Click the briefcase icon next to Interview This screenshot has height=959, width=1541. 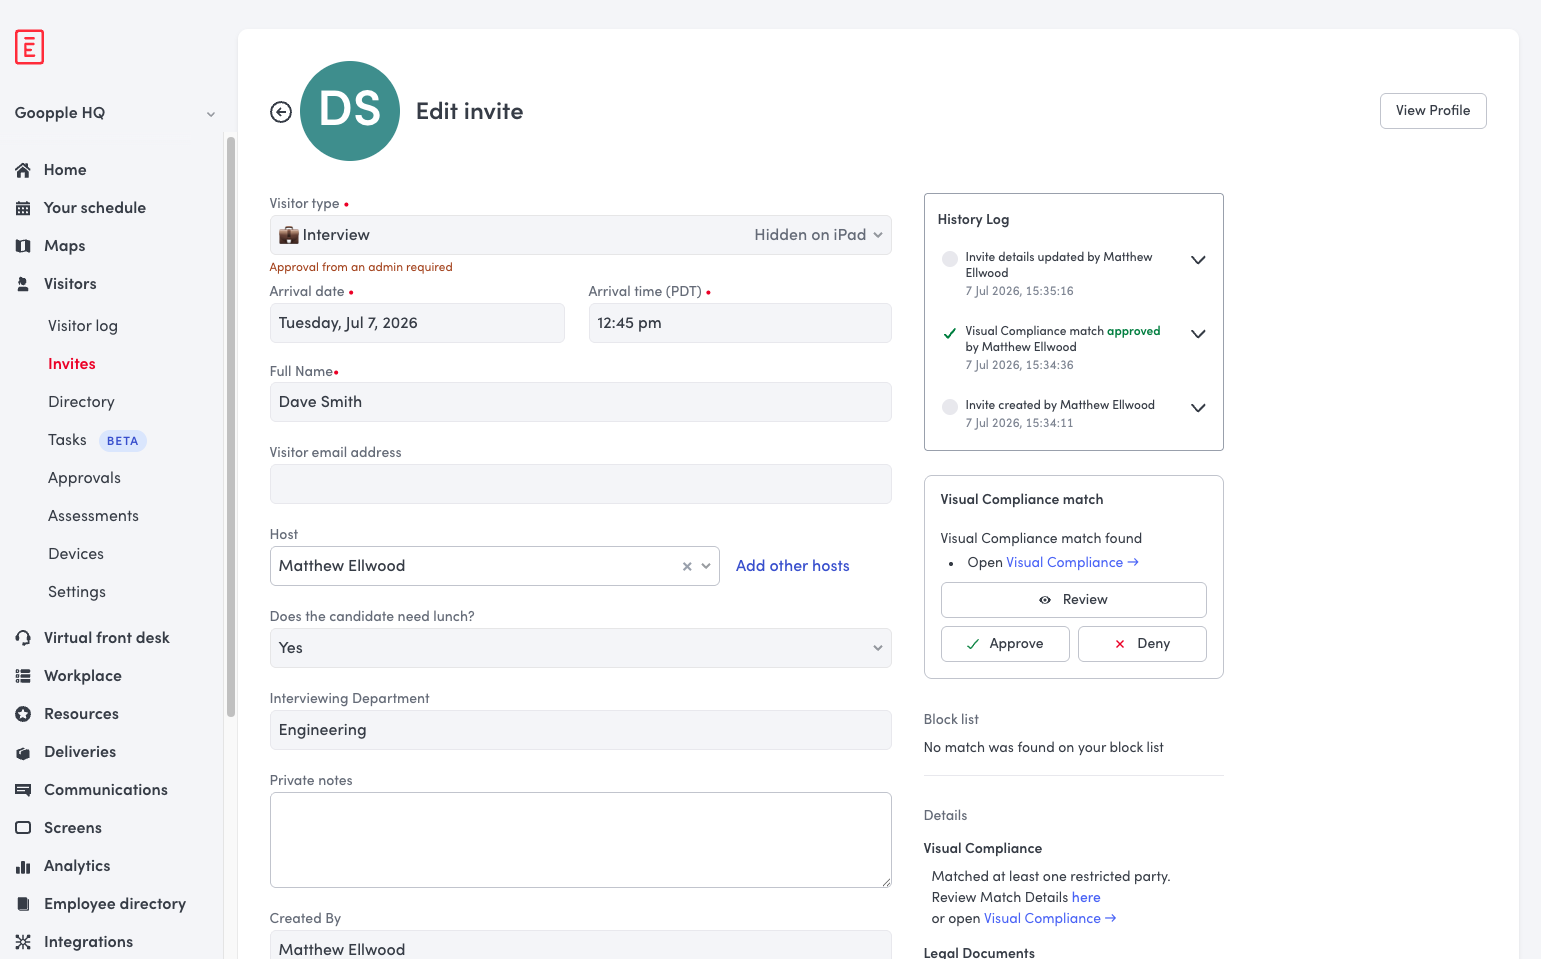tap(289, 235)
